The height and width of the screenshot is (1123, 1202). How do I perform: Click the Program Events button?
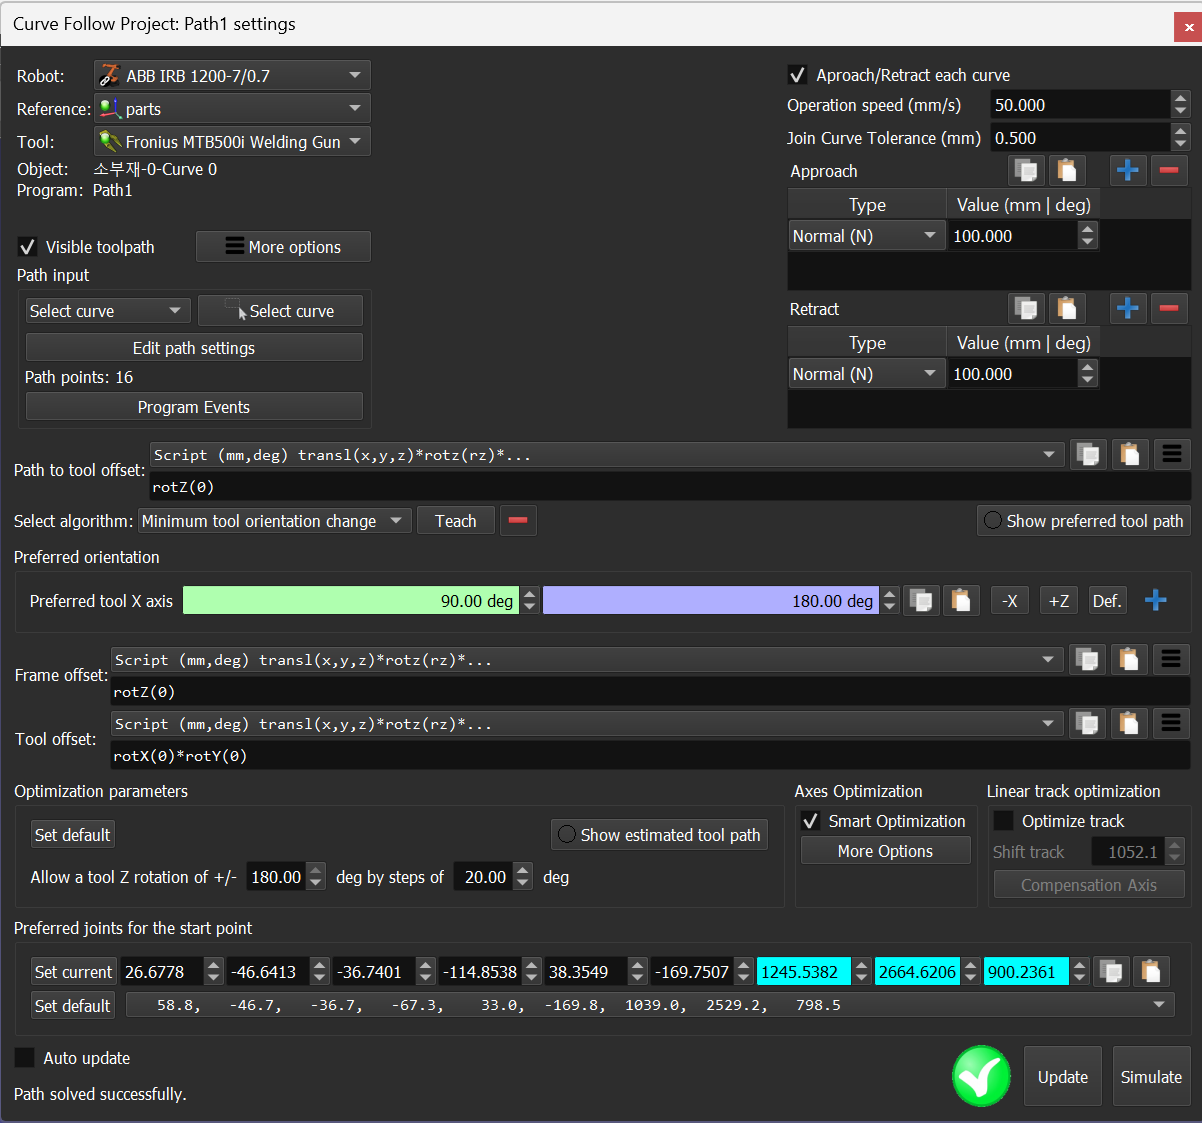194,407
